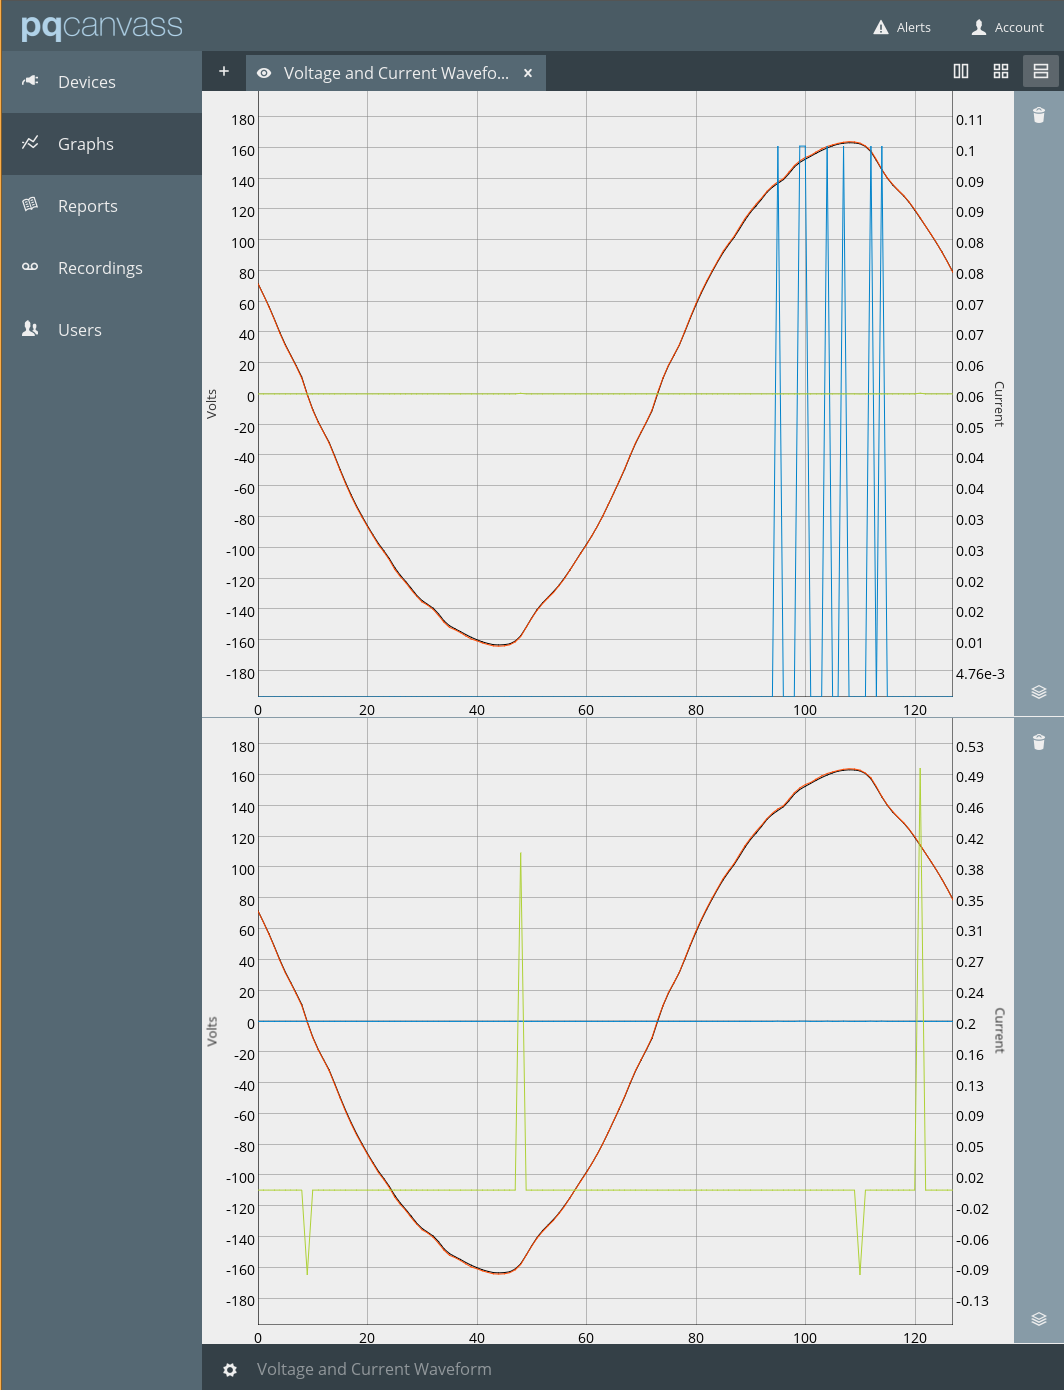The height and width of the screenshot is (1390, 1064).
Task: Switch to the Devices section
Action: coord(86,82)
